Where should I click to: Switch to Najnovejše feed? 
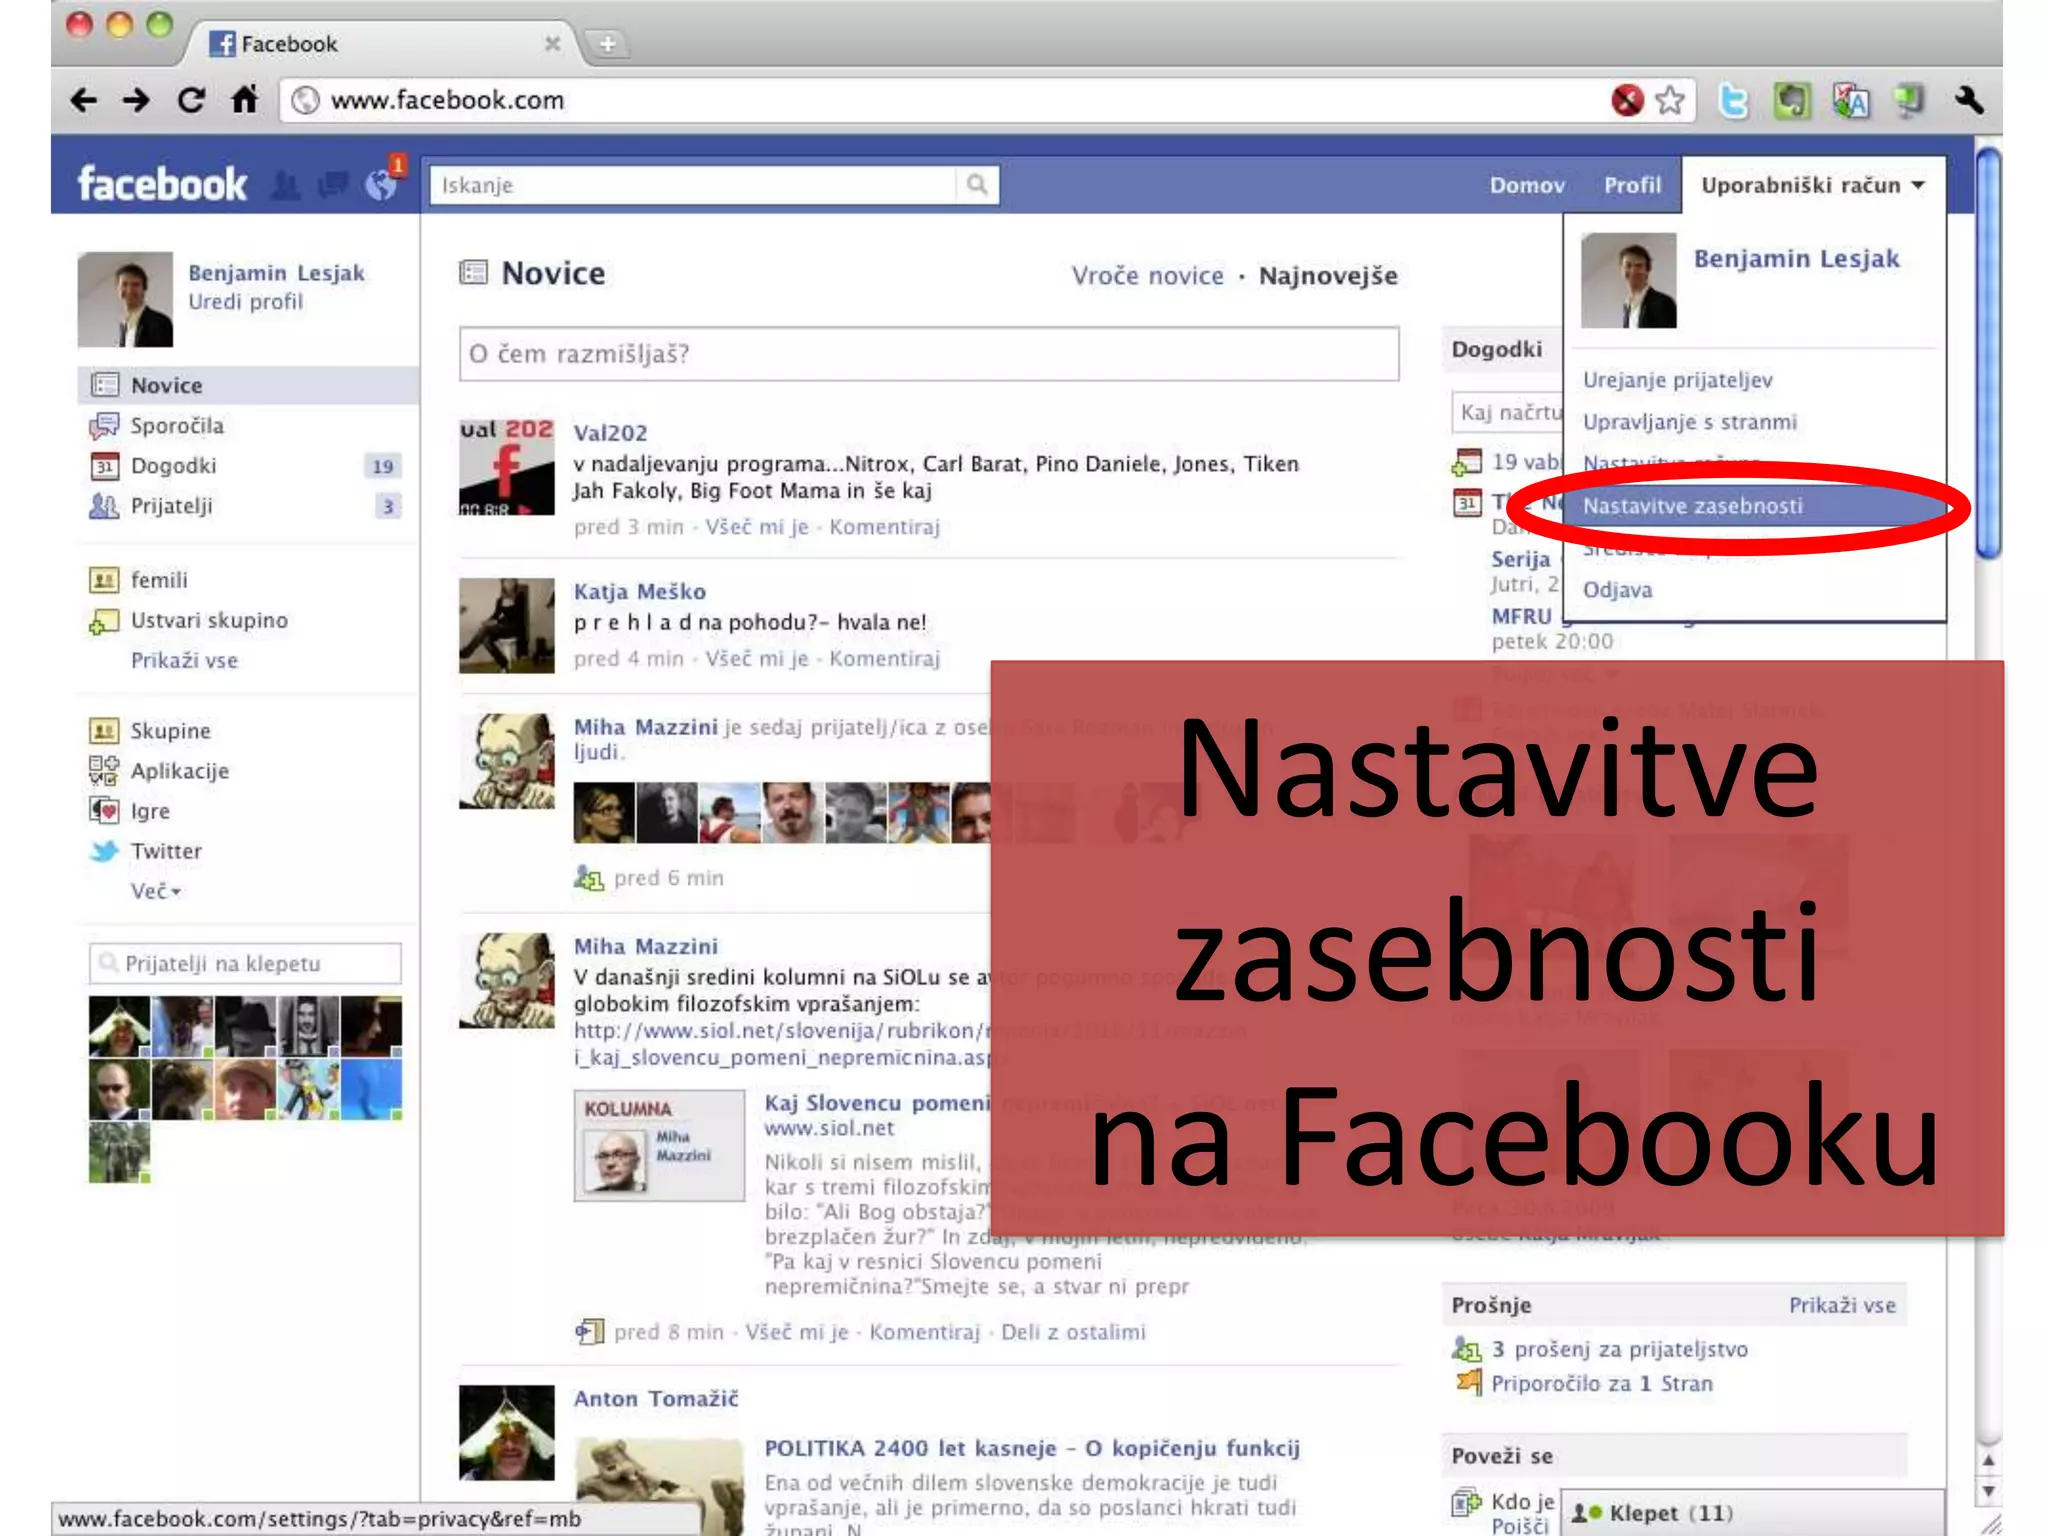[x=1328, y=275]
